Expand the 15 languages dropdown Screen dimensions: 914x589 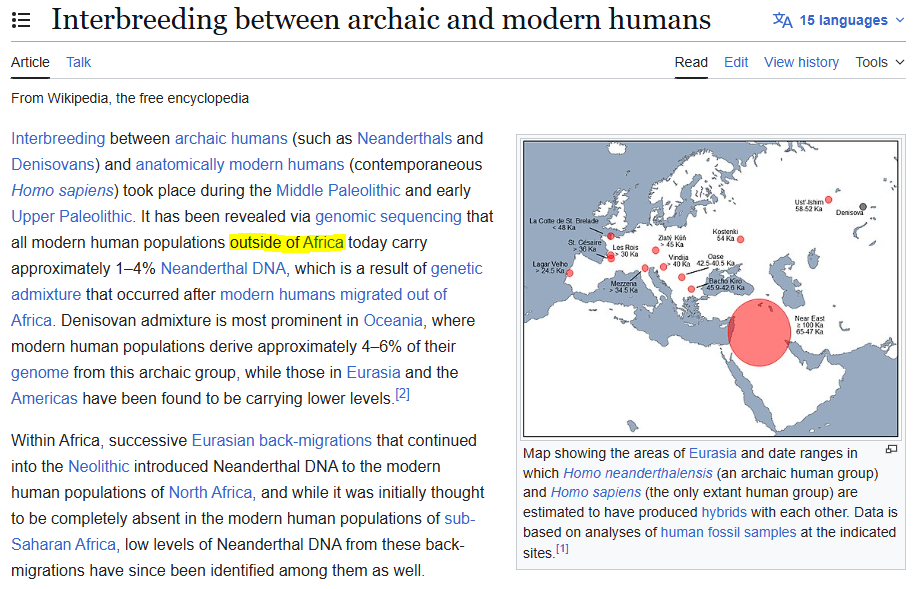(839, 20)
